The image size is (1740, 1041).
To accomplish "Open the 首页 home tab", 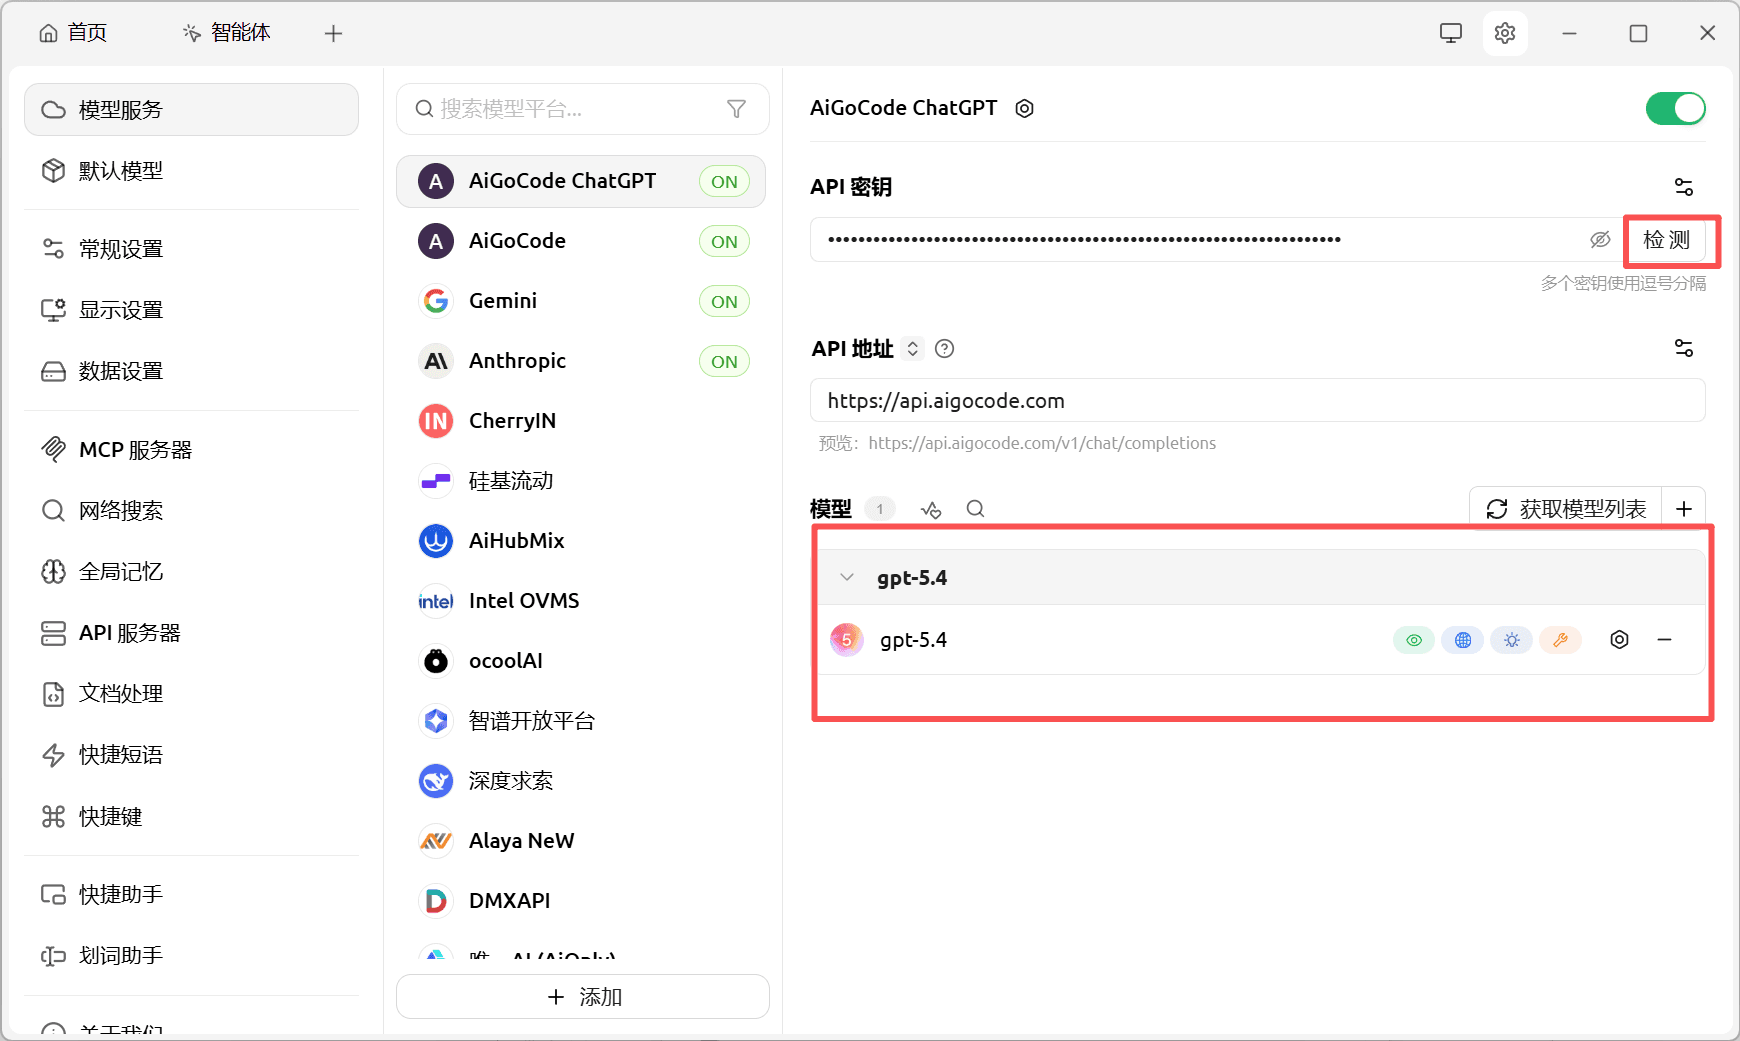I will point(73,33).
